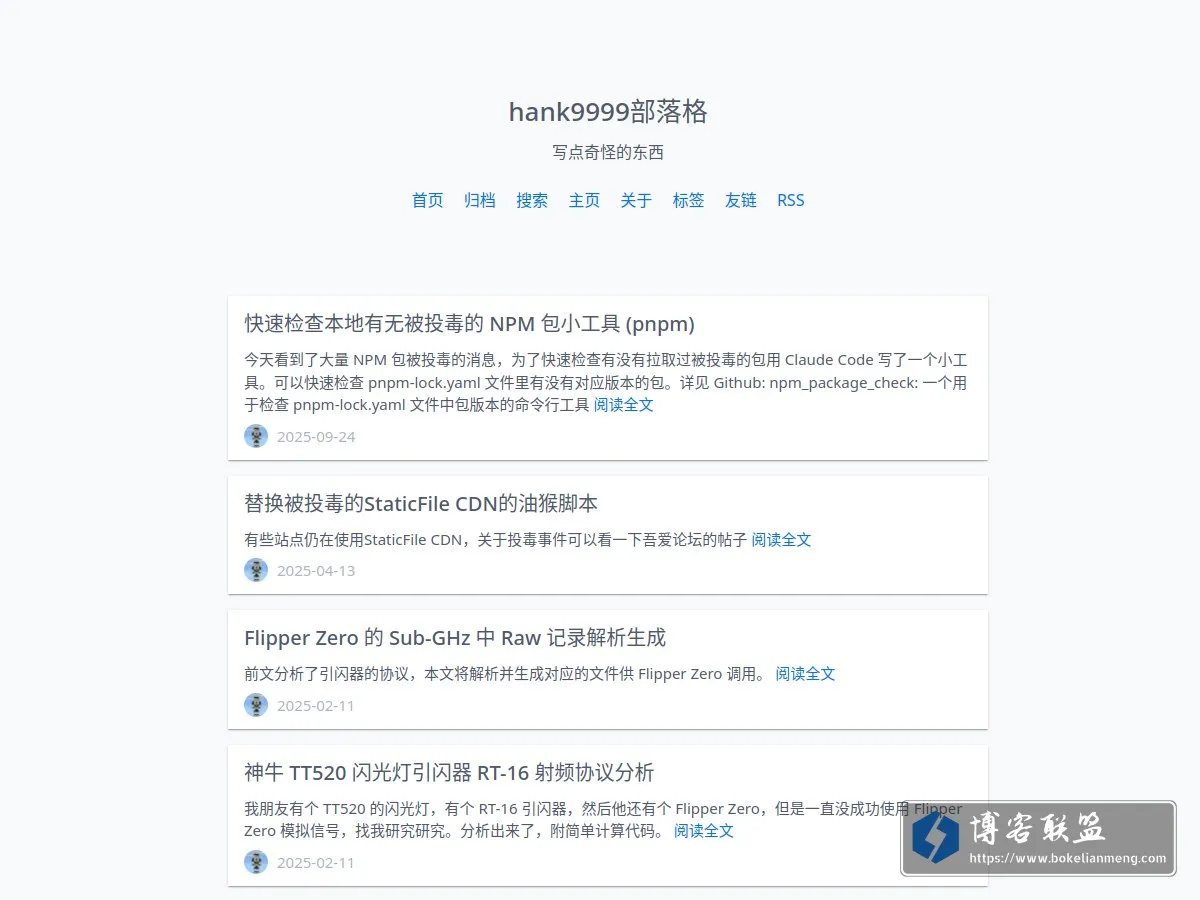Click excerpt text 有些站点仍在使用StaticFile CDN
The image size is (1200, 900).
[x=353, y=540]
